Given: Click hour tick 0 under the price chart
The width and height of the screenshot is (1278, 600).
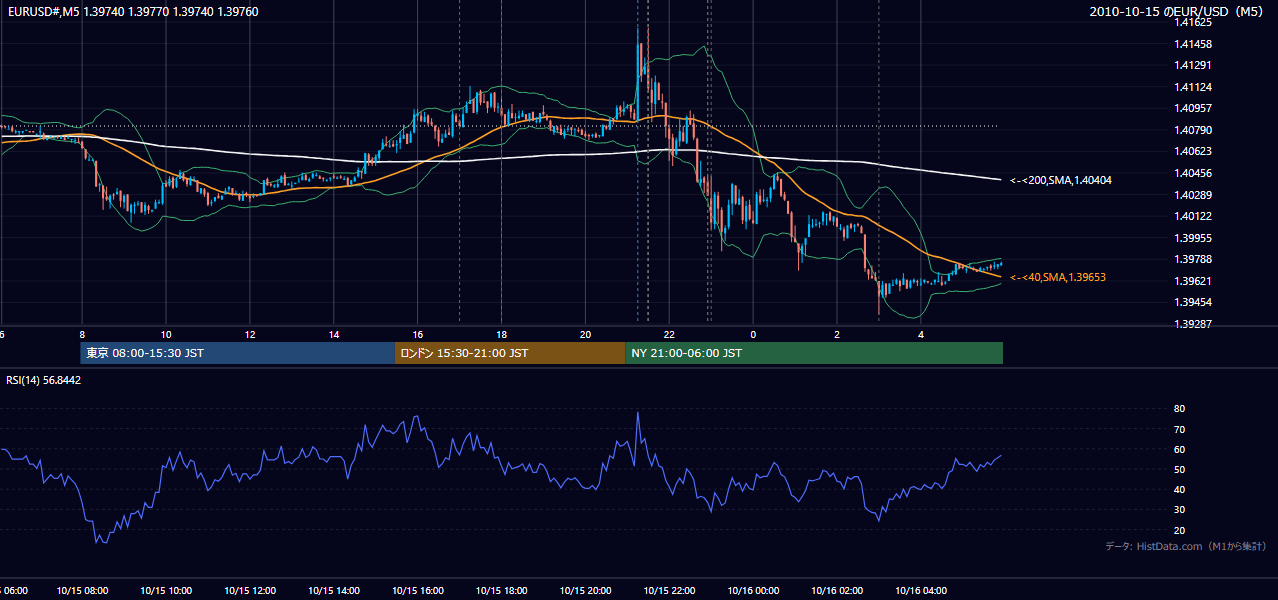Looking at the screenshot, I should coord(753,334).
